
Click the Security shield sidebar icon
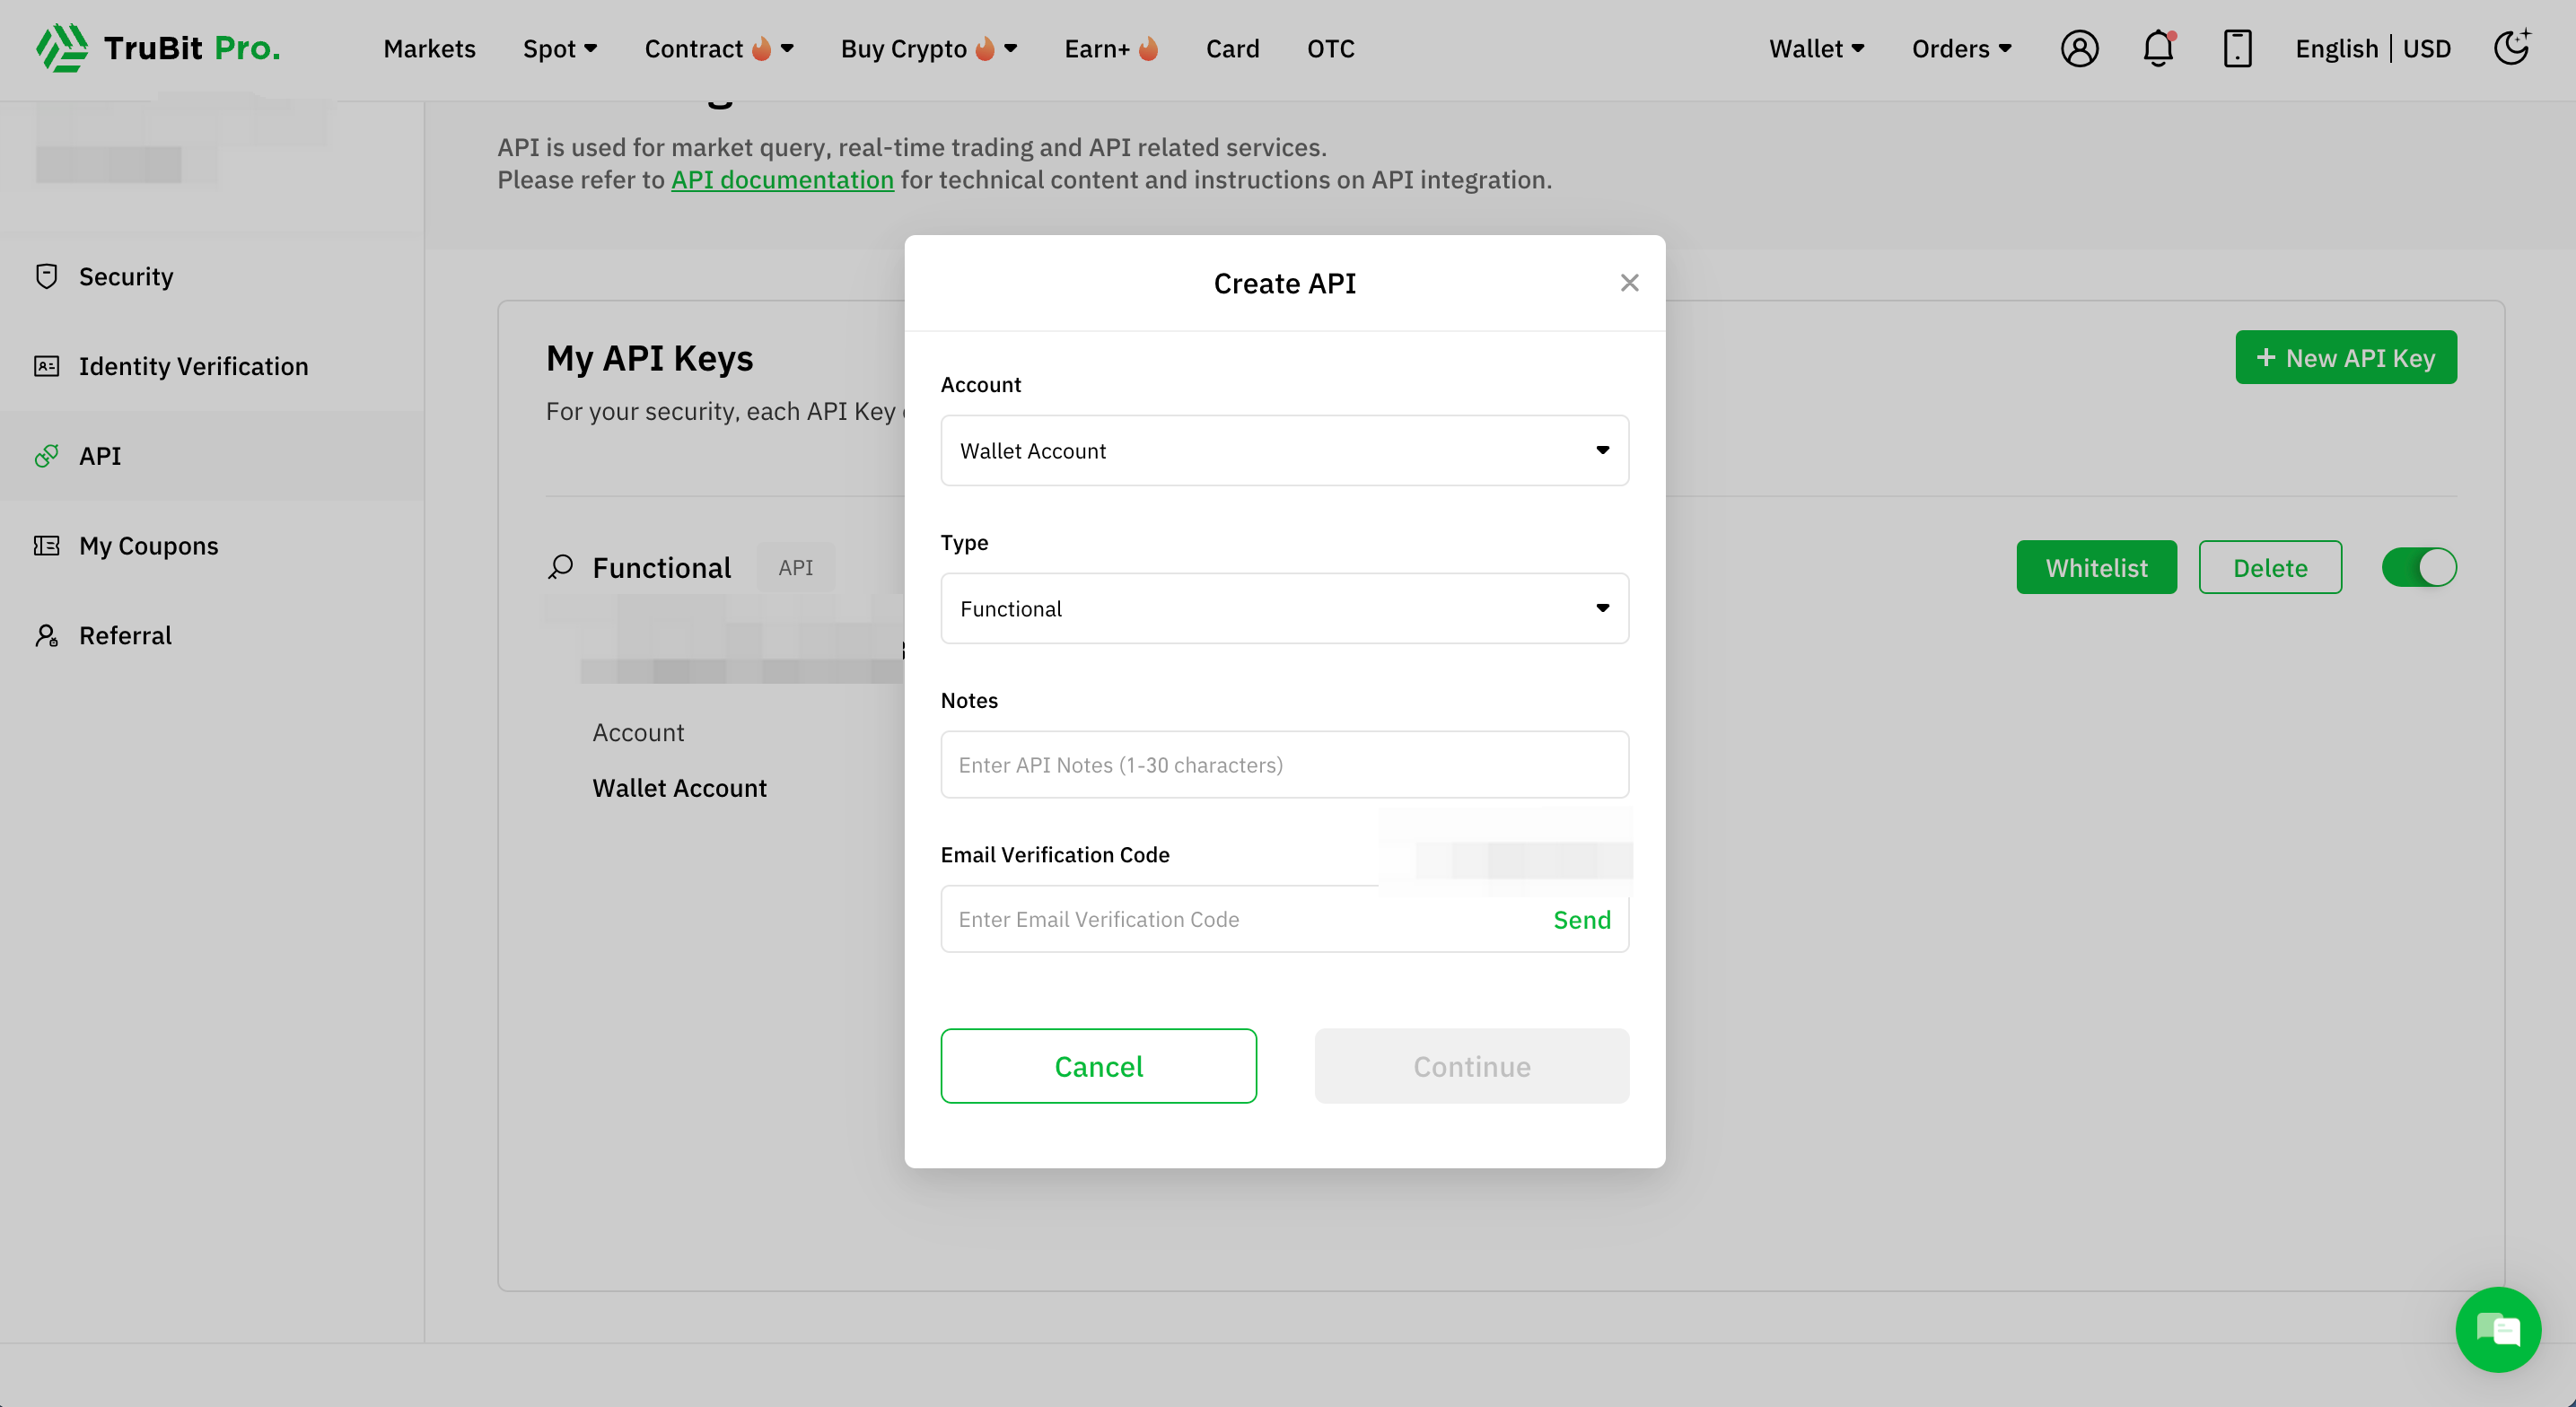(x=46, y=276)
